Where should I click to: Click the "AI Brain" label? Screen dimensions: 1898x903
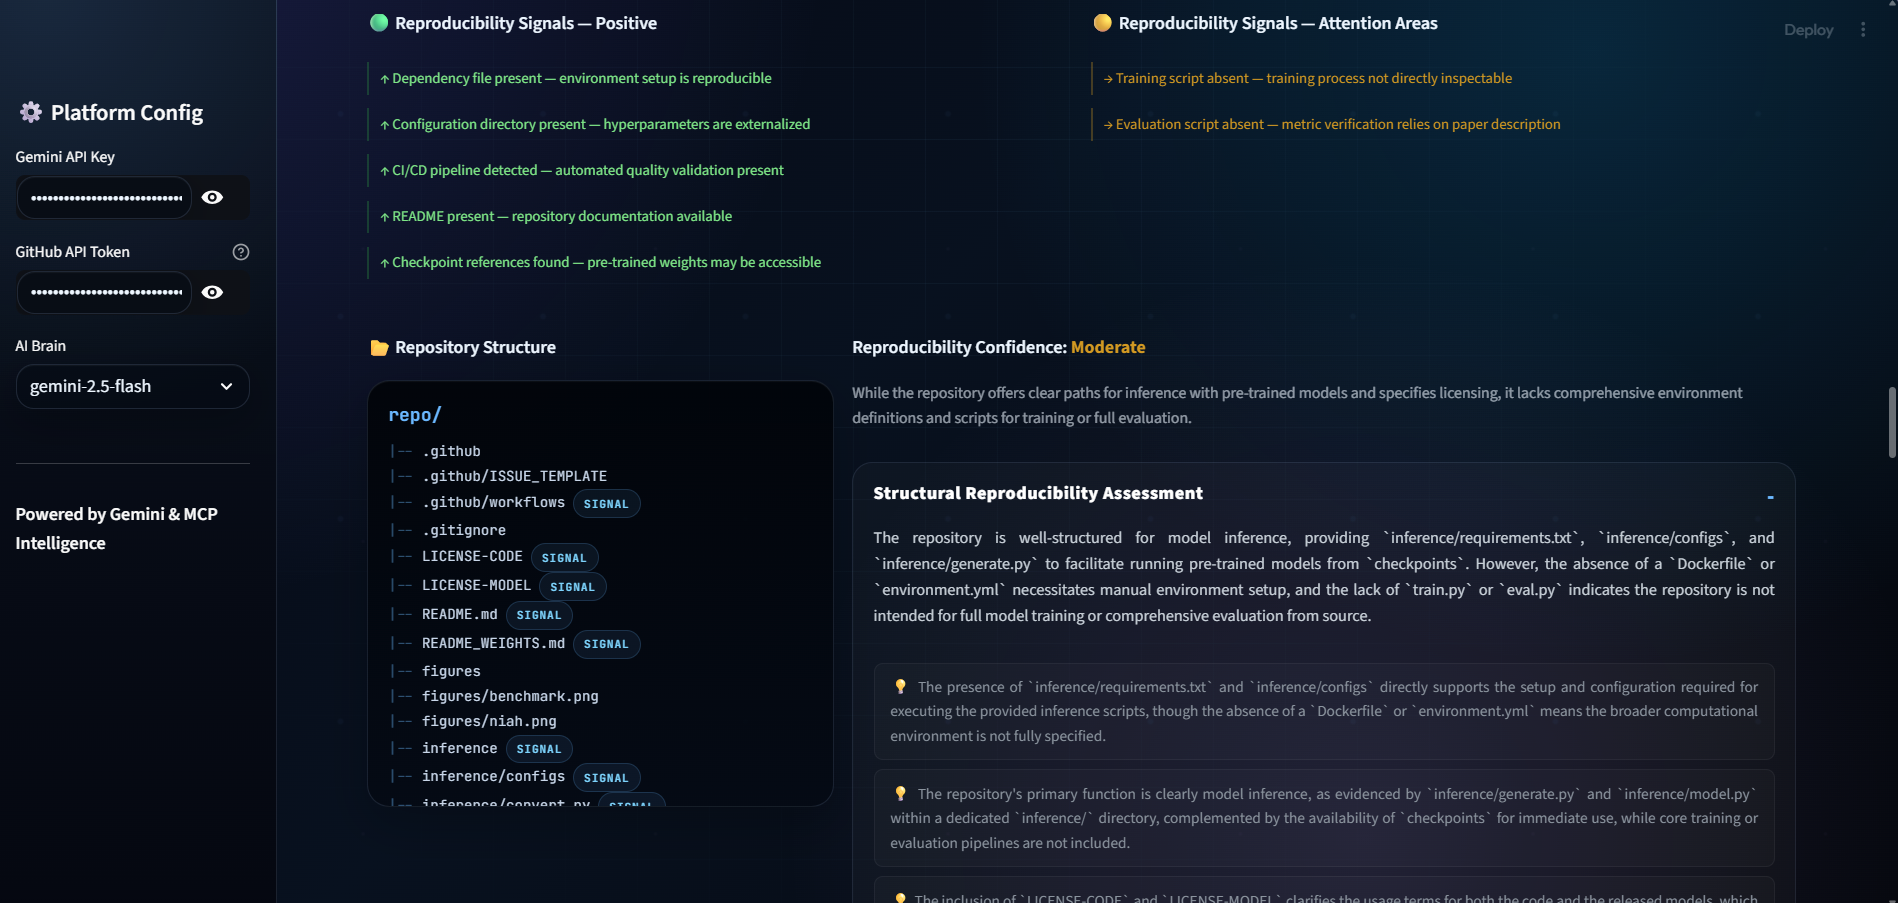point(41,346)
